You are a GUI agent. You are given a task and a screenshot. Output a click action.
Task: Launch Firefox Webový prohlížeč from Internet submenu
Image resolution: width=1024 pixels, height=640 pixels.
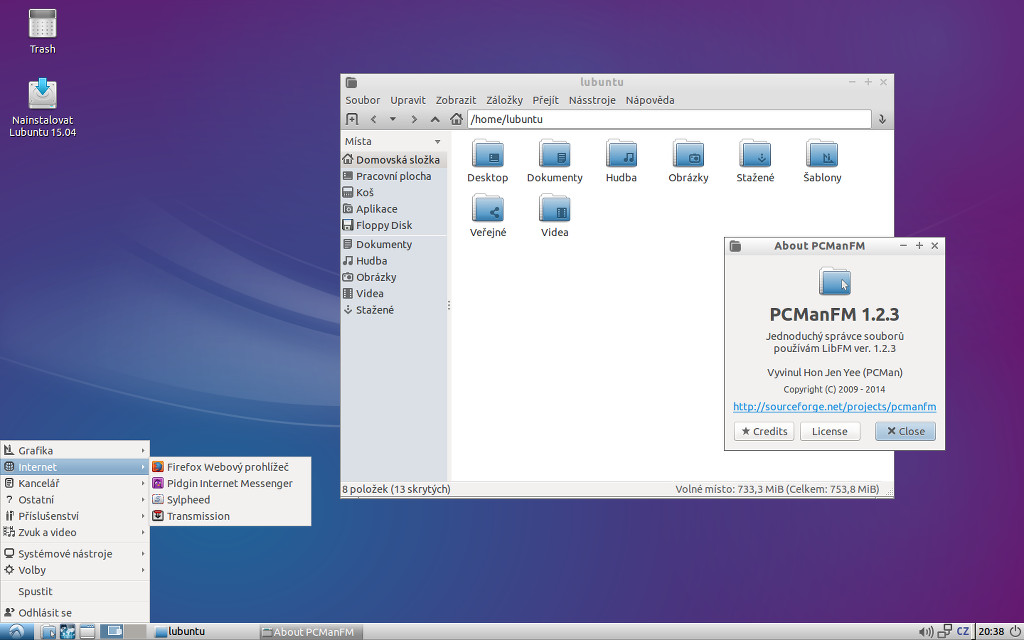pyautogui.click(x=231, y=466)
